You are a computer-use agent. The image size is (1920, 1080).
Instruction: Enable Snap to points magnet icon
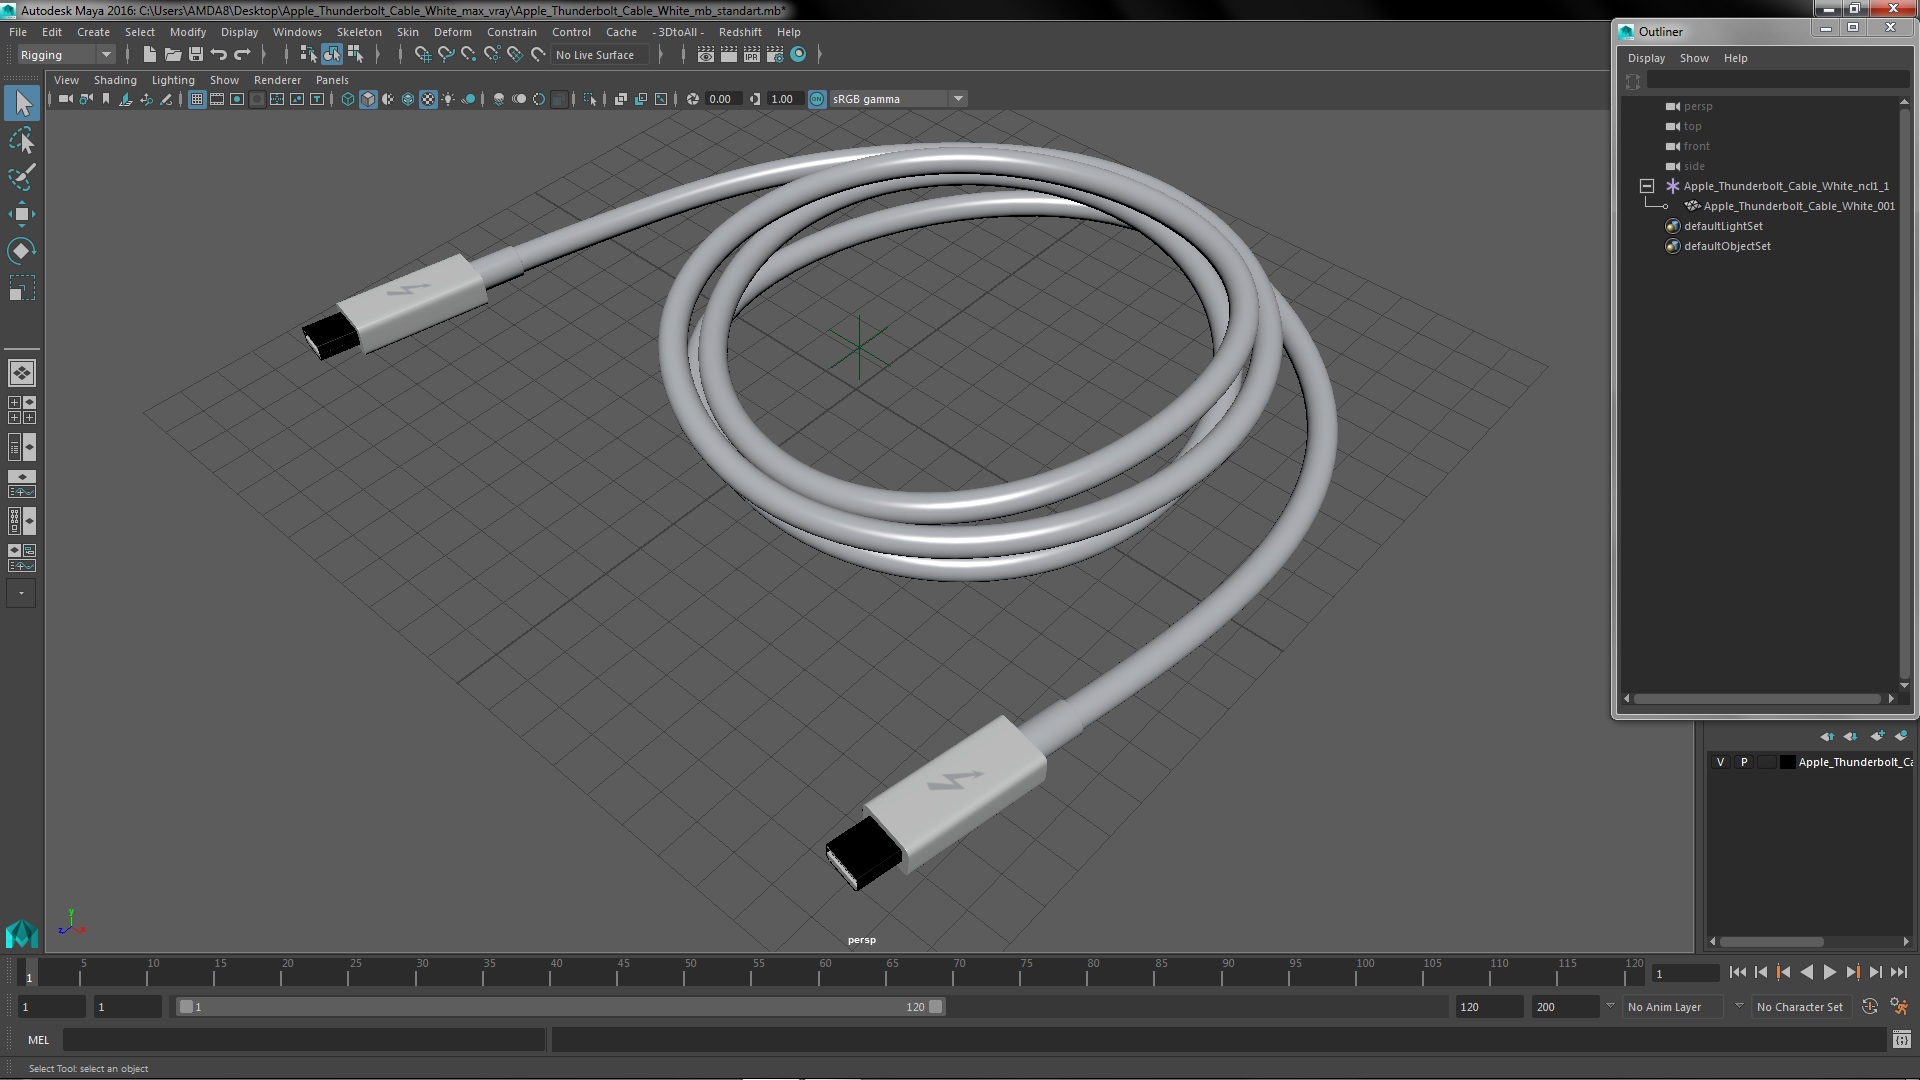(x=469, y=55)
